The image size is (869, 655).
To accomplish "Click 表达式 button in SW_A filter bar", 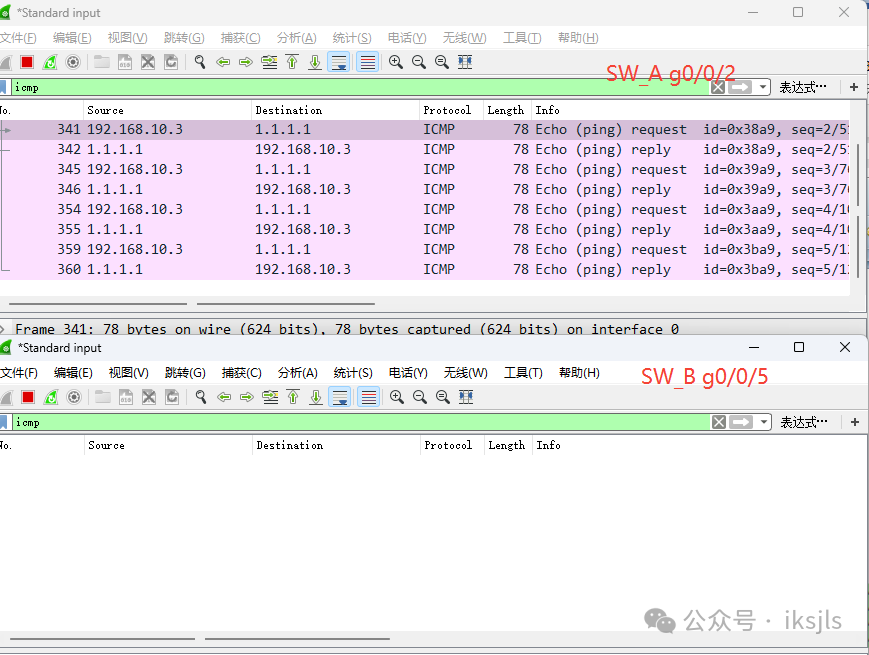I will tap(803, 87).
